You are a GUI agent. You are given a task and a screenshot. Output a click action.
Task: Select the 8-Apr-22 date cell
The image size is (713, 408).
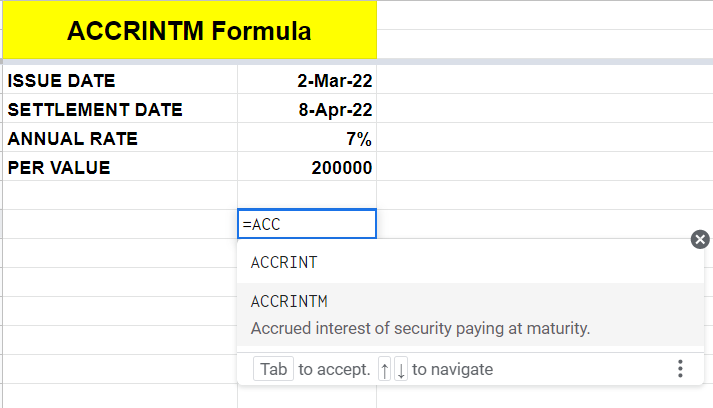307,109
